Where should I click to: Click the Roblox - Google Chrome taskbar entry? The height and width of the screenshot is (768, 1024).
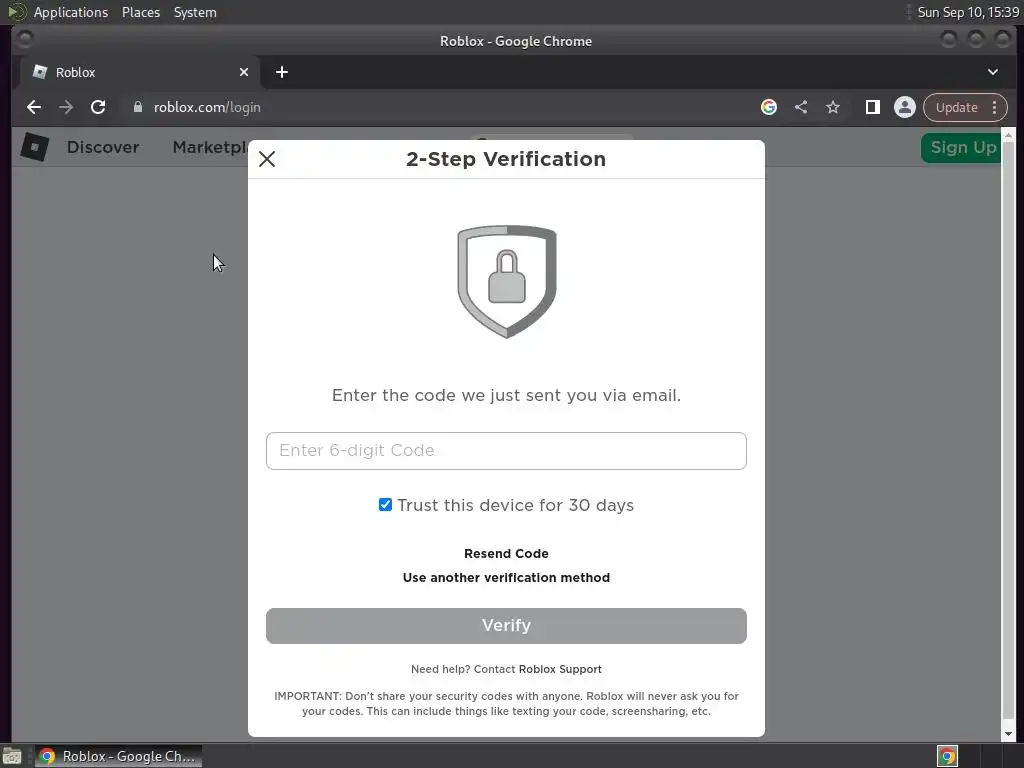click(118, 756)
